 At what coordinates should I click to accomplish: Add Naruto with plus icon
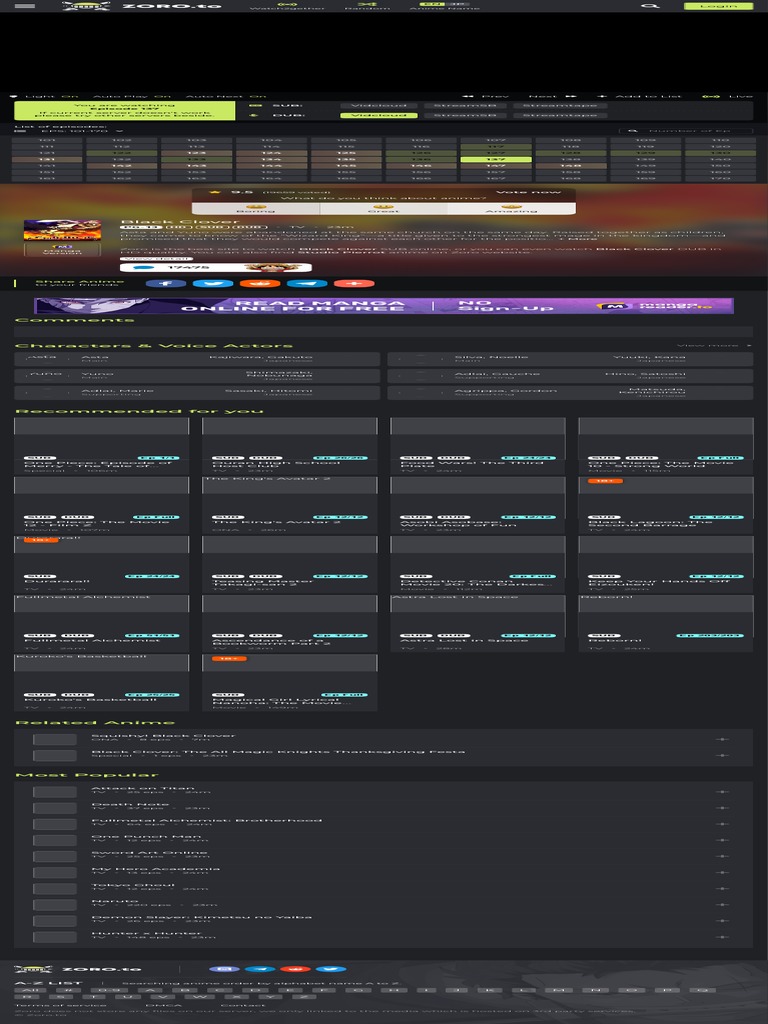click(x=722, y=904)
